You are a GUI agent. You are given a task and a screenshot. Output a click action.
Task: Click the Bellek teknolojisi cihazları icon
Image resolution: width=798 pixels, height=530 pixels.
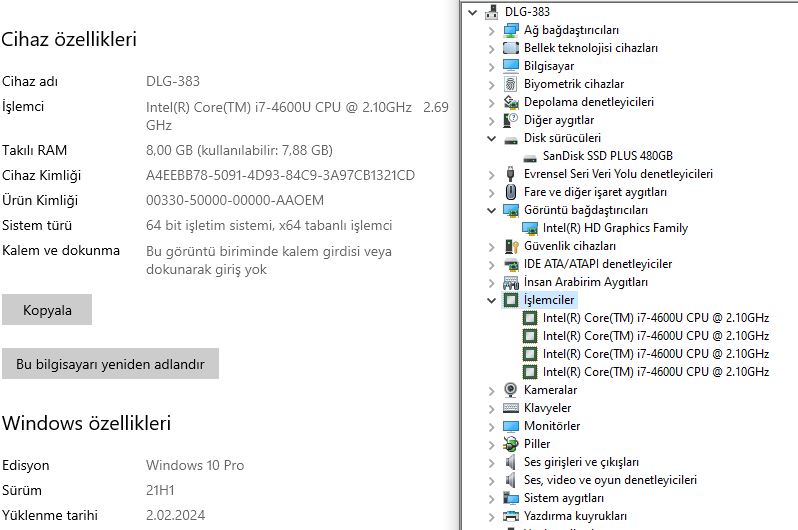click(x=510, y=48)
